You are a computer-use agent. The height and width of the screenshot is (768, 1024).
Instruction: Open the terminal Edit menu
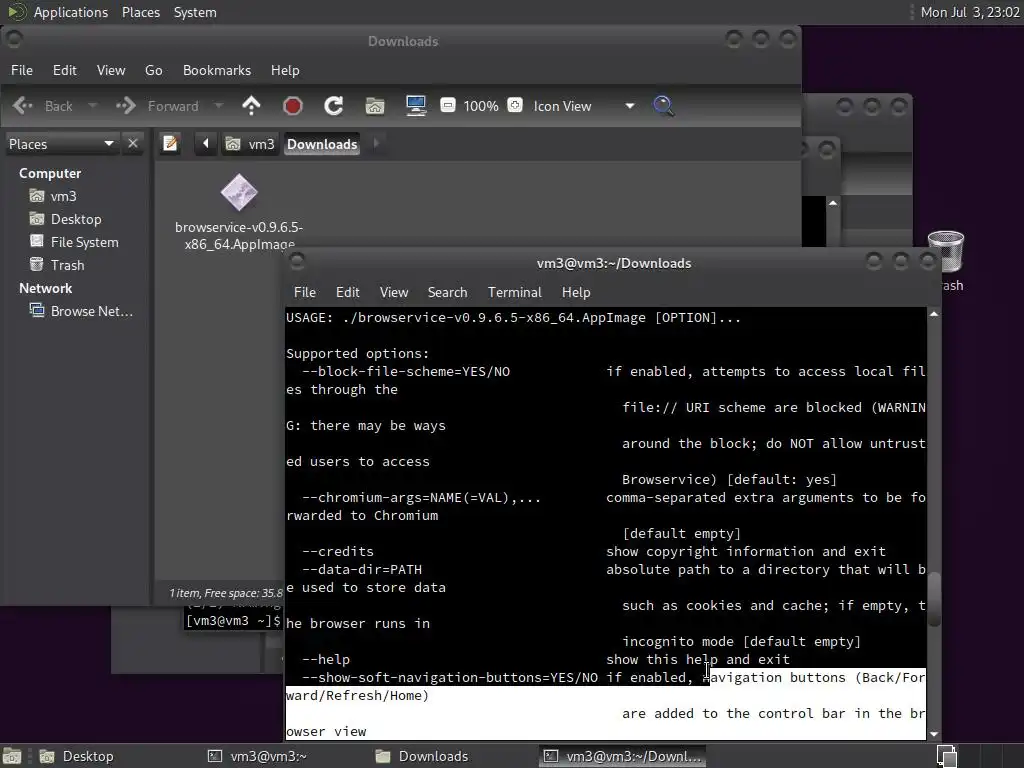pyautogui.click(x=347, y=292)
